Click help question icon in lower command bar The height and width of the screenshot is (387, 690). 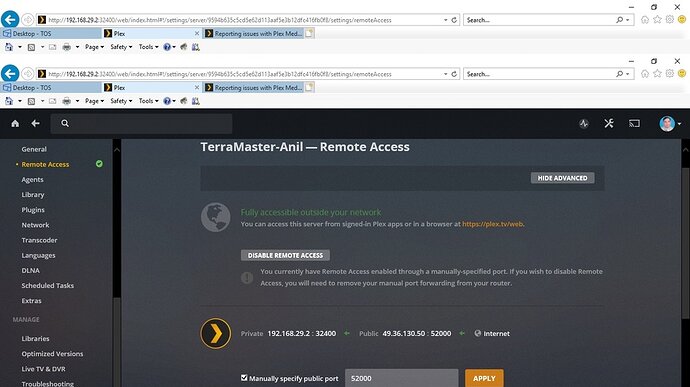click(x=167, y=101)
